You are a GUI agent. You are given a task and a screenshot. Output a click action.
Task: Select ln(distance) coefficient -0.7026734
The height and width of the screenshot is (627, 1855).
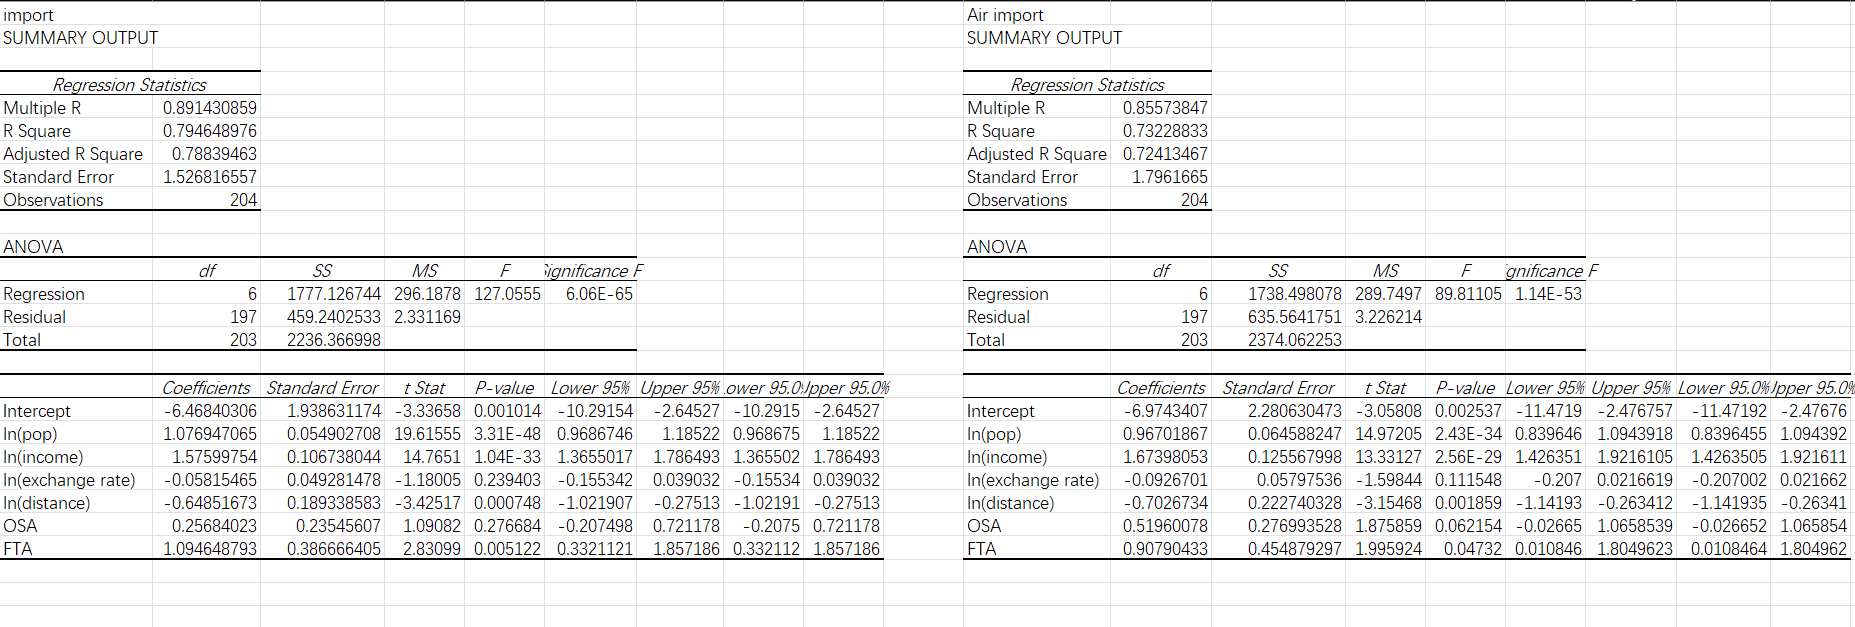point(1165,503)
